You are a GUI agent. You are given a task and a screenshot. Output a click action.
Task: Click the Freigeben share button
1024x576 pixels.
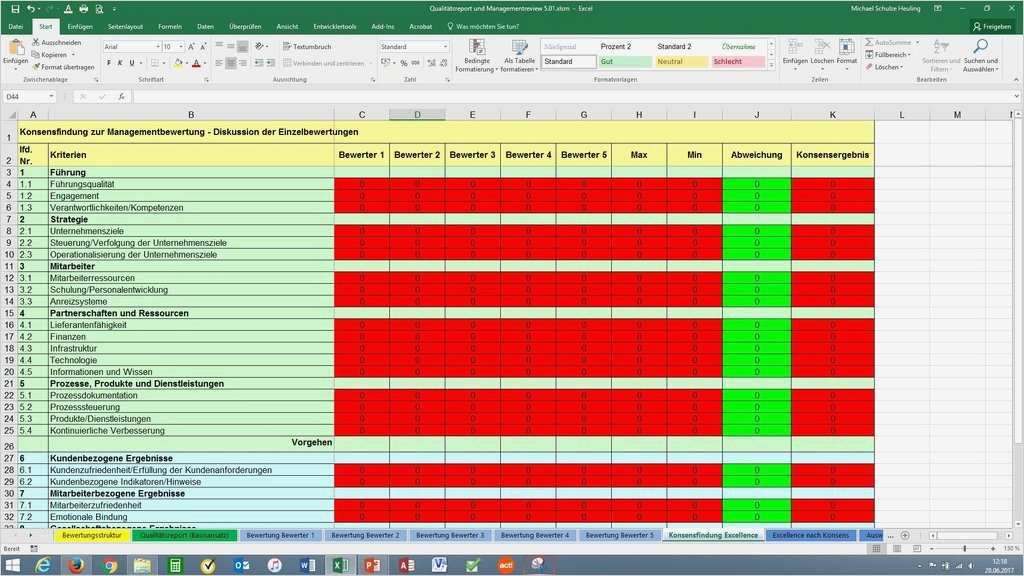[991, 27]
